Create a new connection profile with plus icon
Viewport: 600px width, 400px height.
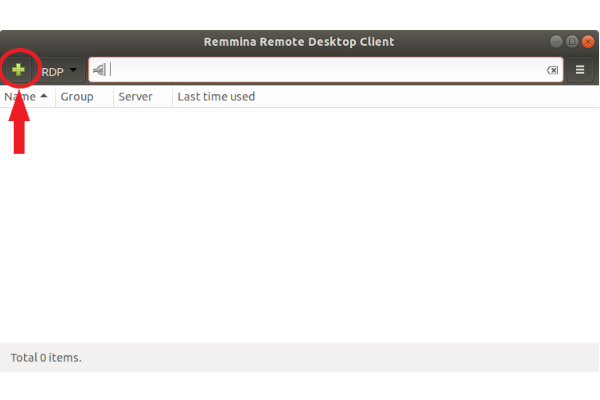[18, 70]
